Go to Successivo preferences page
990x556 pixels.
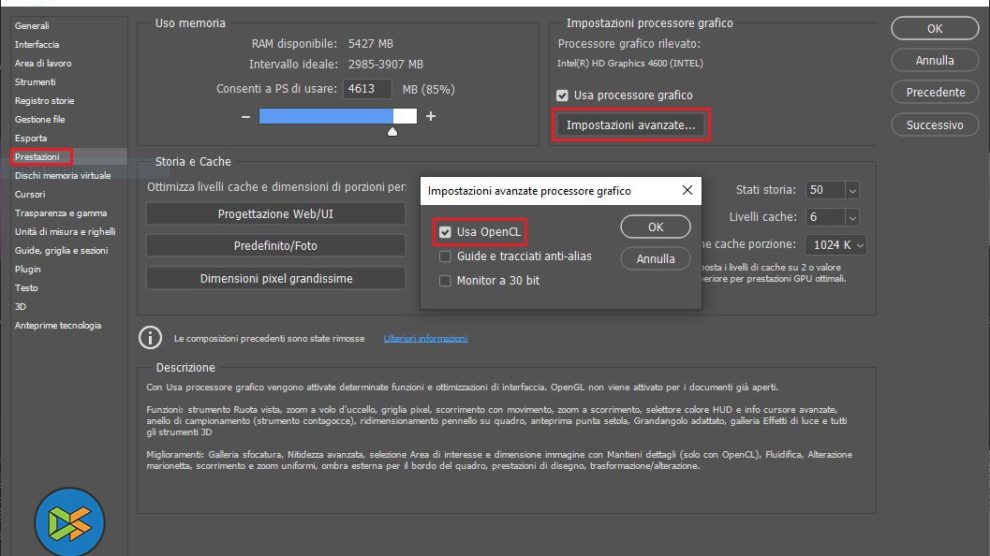(x=935, y=125)
